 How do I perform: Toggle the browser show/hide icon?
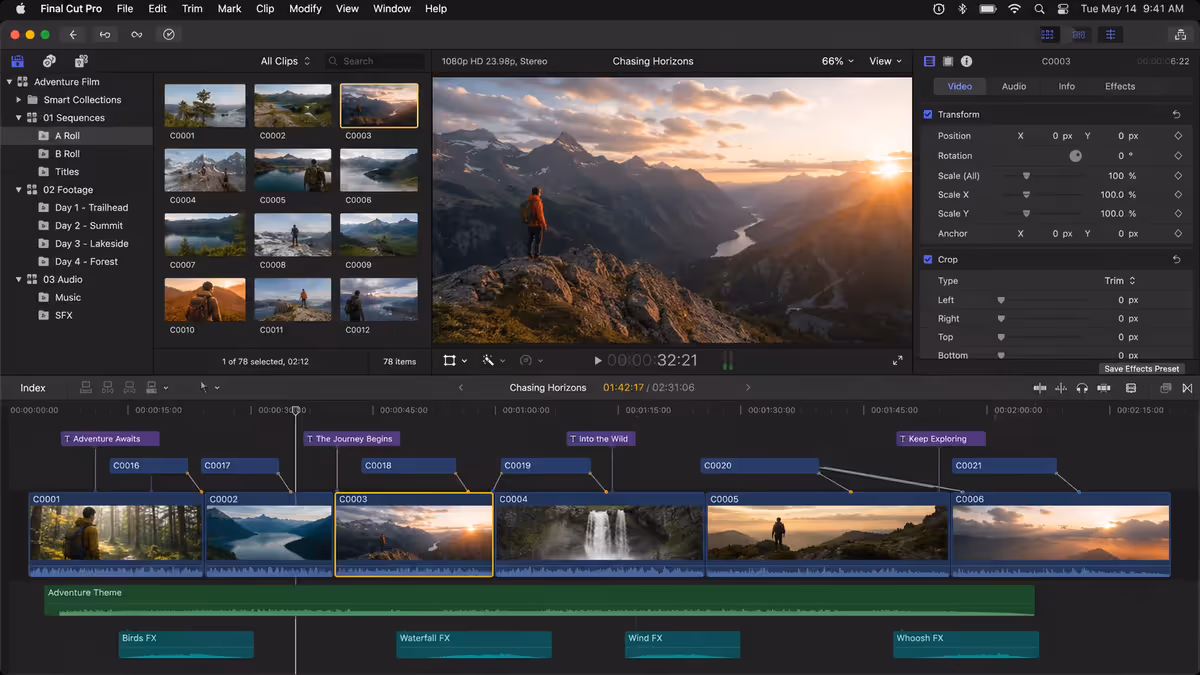(x=1048, y=34)
